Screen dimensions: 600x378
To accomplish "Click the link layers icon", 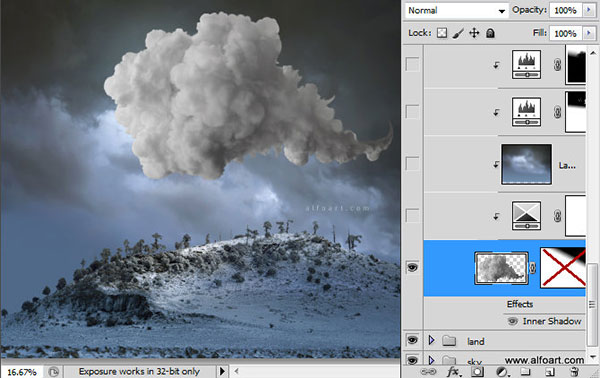I will (428, 372).
